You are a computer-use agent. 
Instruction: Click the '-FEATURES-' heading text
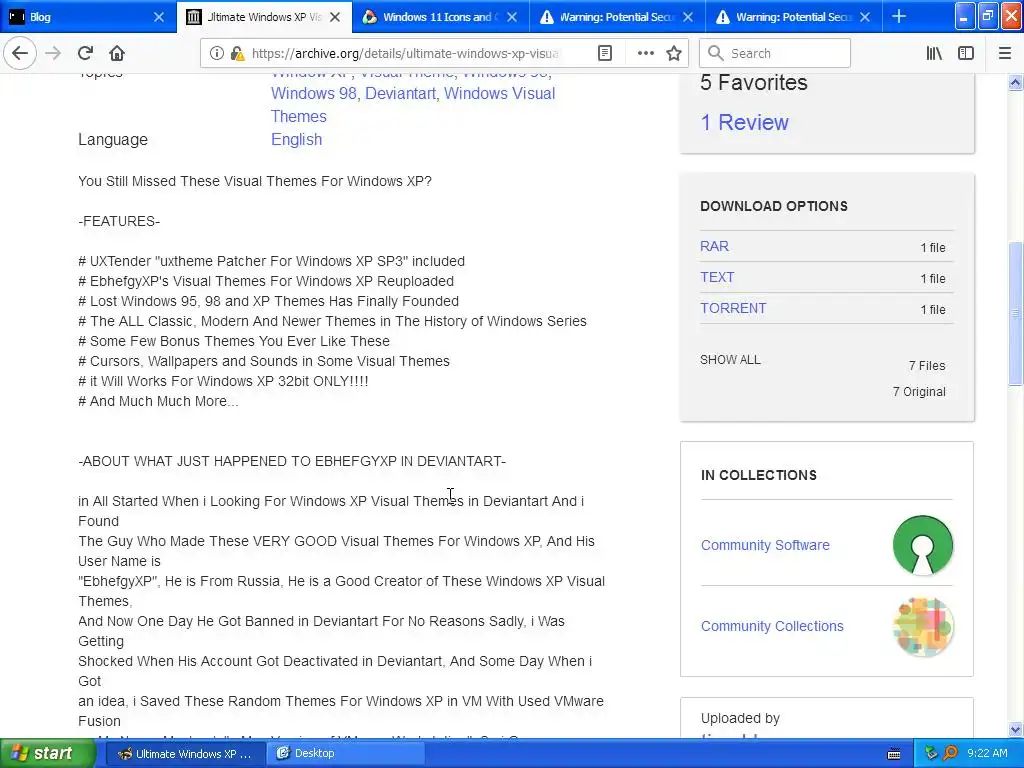click(x=119, y=221)
